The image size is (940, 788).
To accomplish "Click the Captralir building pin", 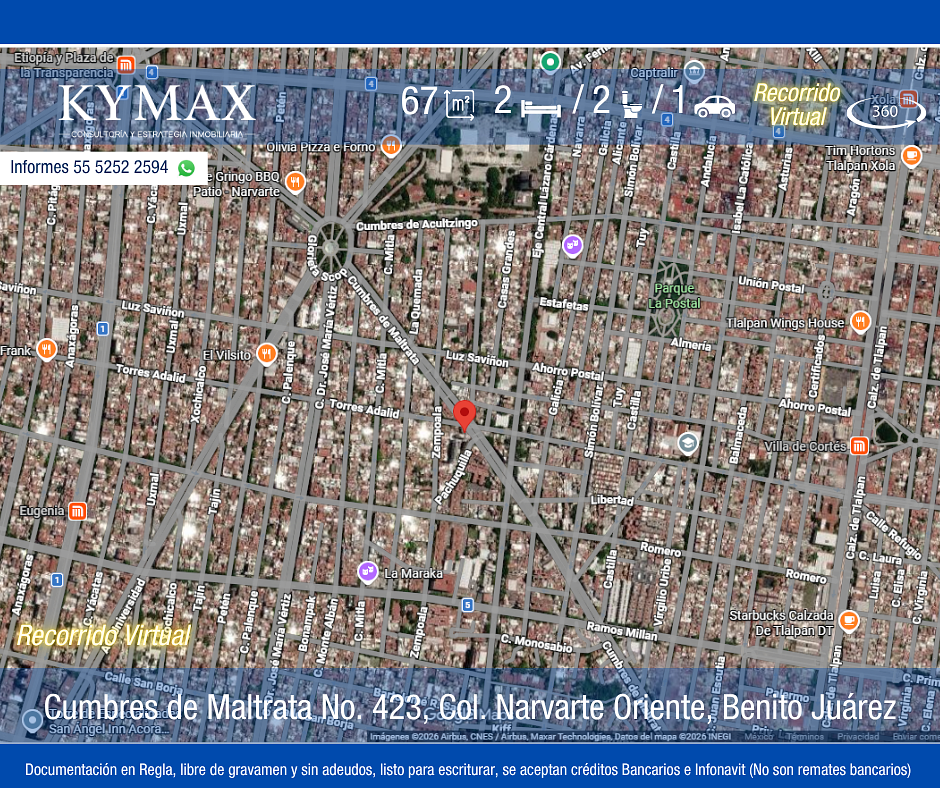I will click(694, 71).
